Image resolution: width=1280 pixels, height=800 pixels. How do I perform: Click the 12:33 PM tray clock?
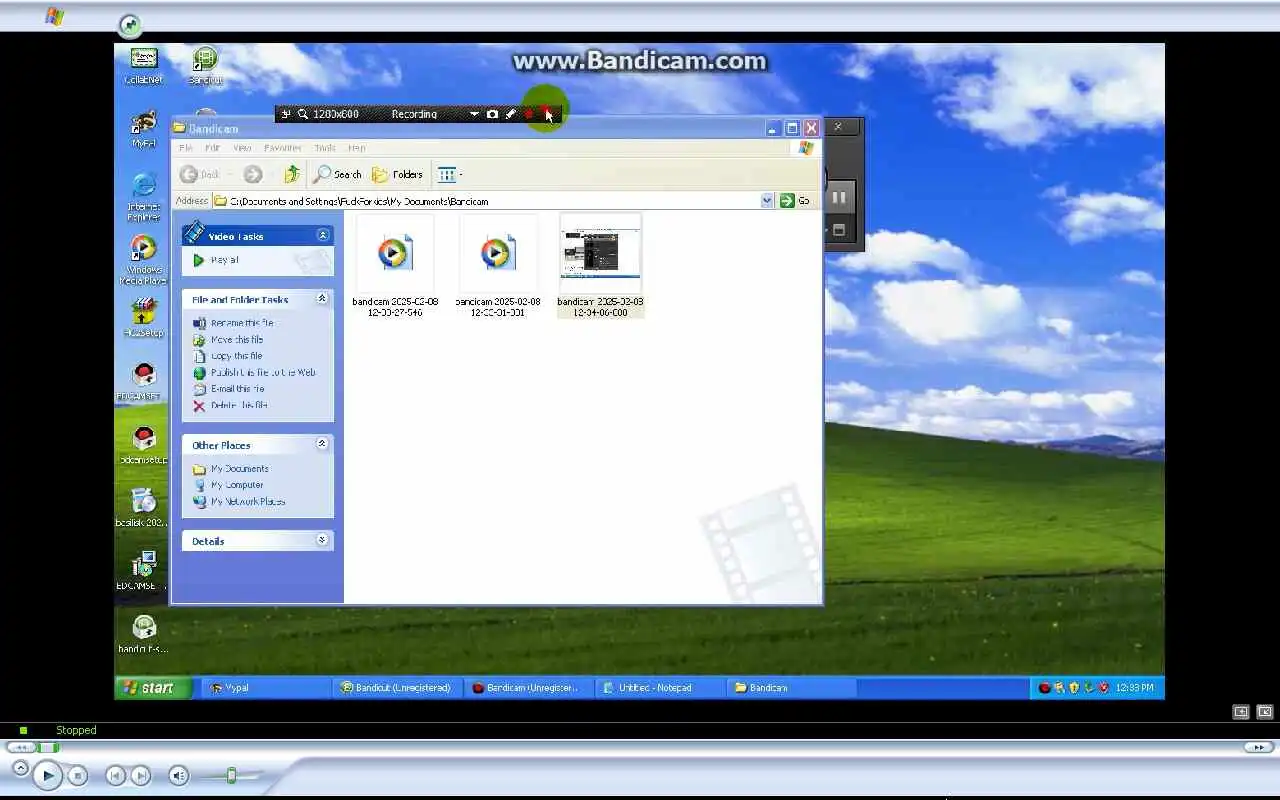pyautogui.click(x=1134, y=688)
